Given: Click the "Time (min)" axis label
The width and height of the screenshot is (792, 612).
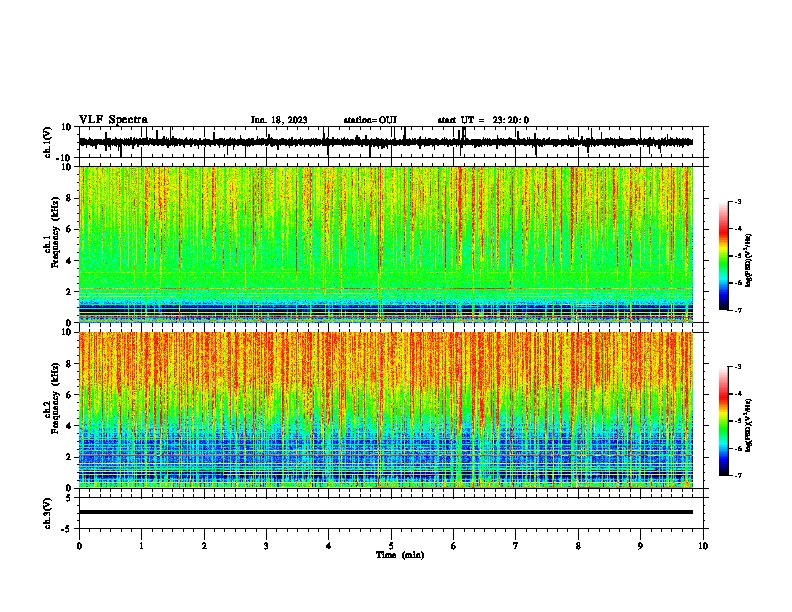Looking at the screenshot, I should click(x=400, y=555).
